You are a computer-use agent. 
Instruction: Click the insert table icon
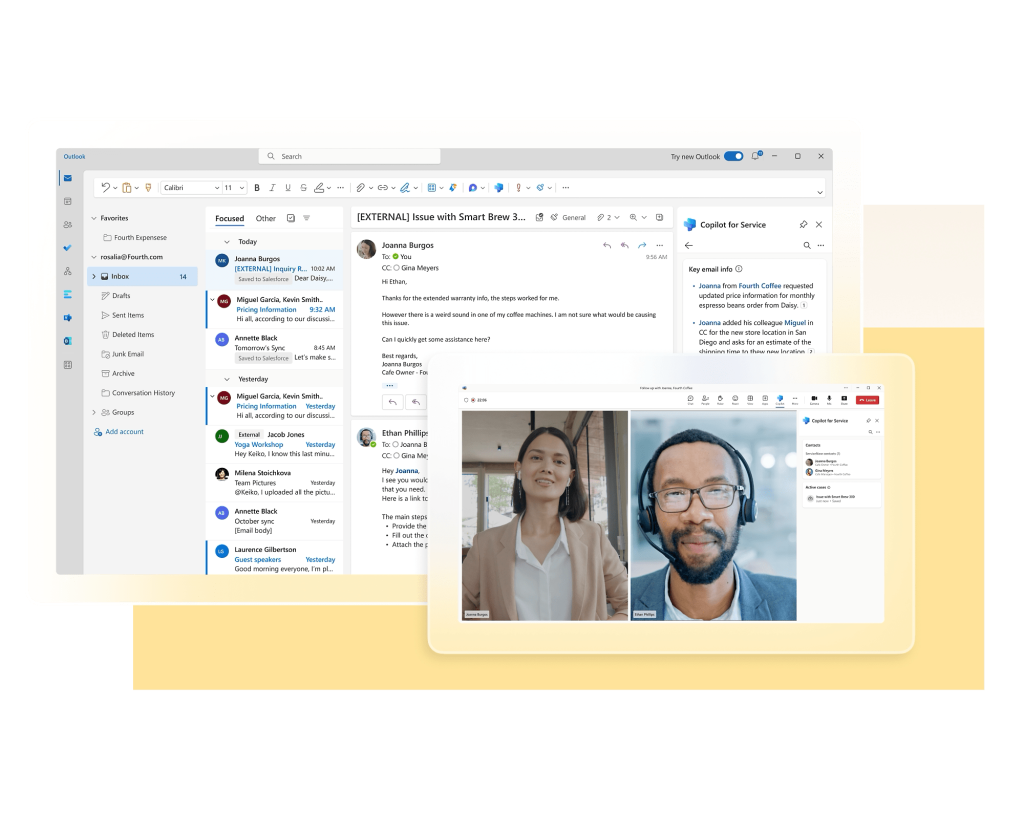(x=432, y=187)
